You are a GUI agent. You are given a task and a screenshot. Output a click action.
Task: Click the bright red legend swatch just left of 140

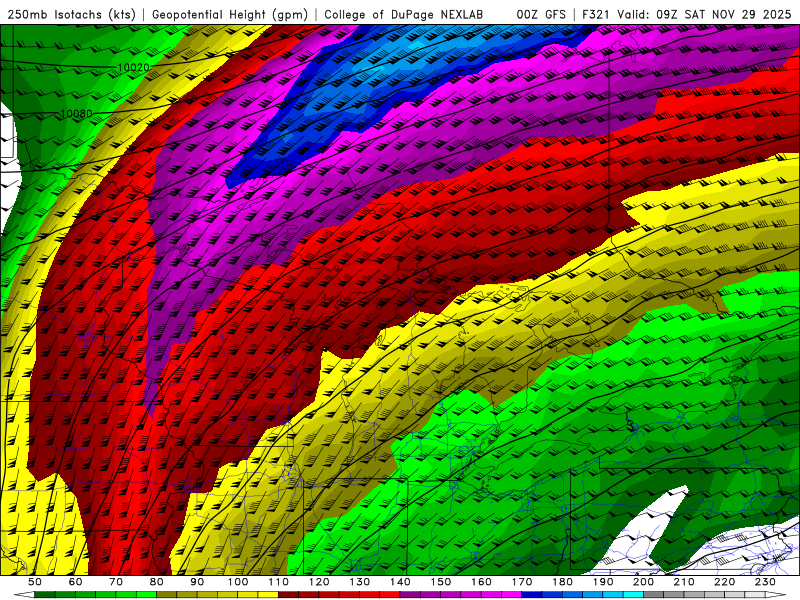(390, 595)
